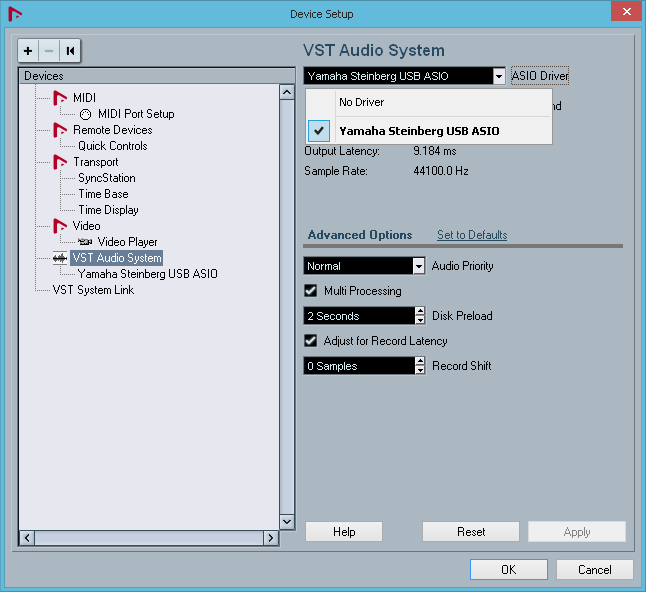Click the Video red icon
The width and height of the screenshot is (646, 592).
coord(60,226)
